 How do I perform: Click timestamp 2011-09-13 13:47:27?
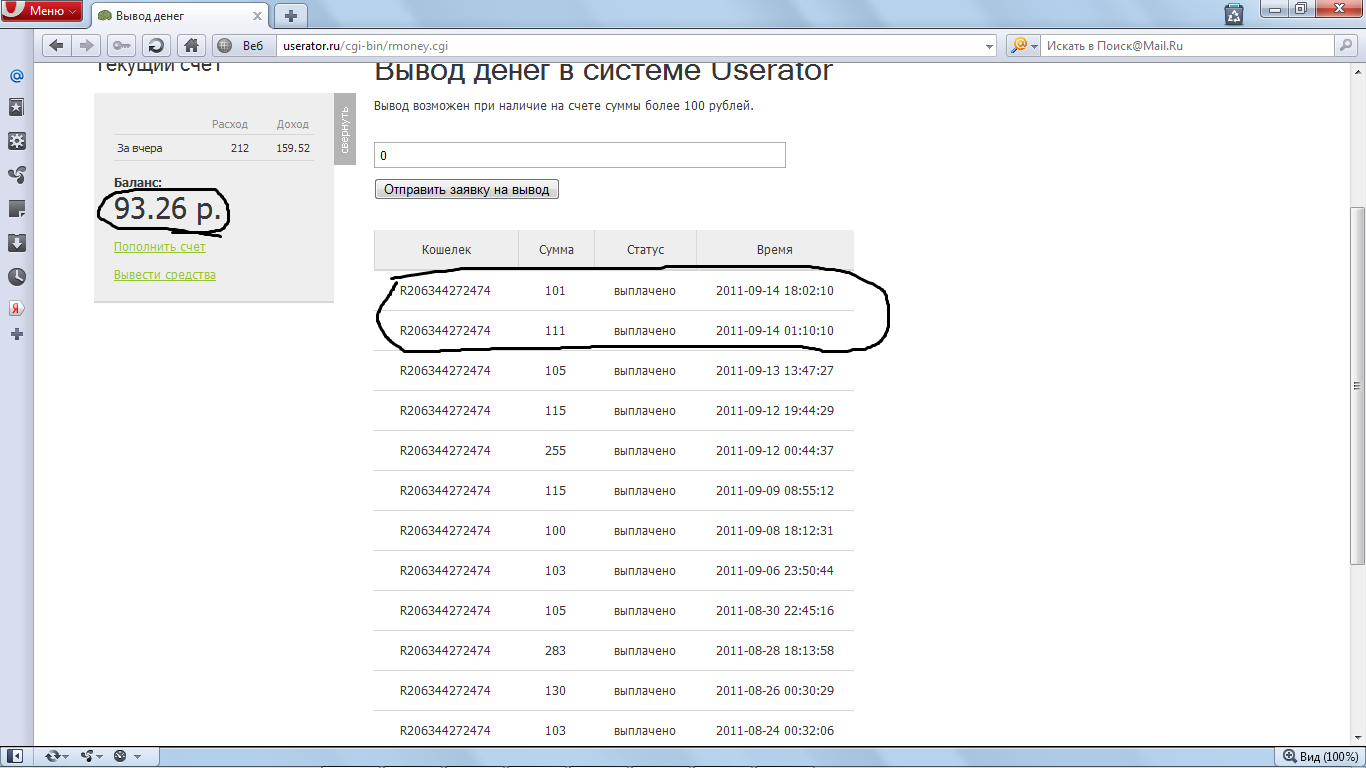tap(775, 371)
